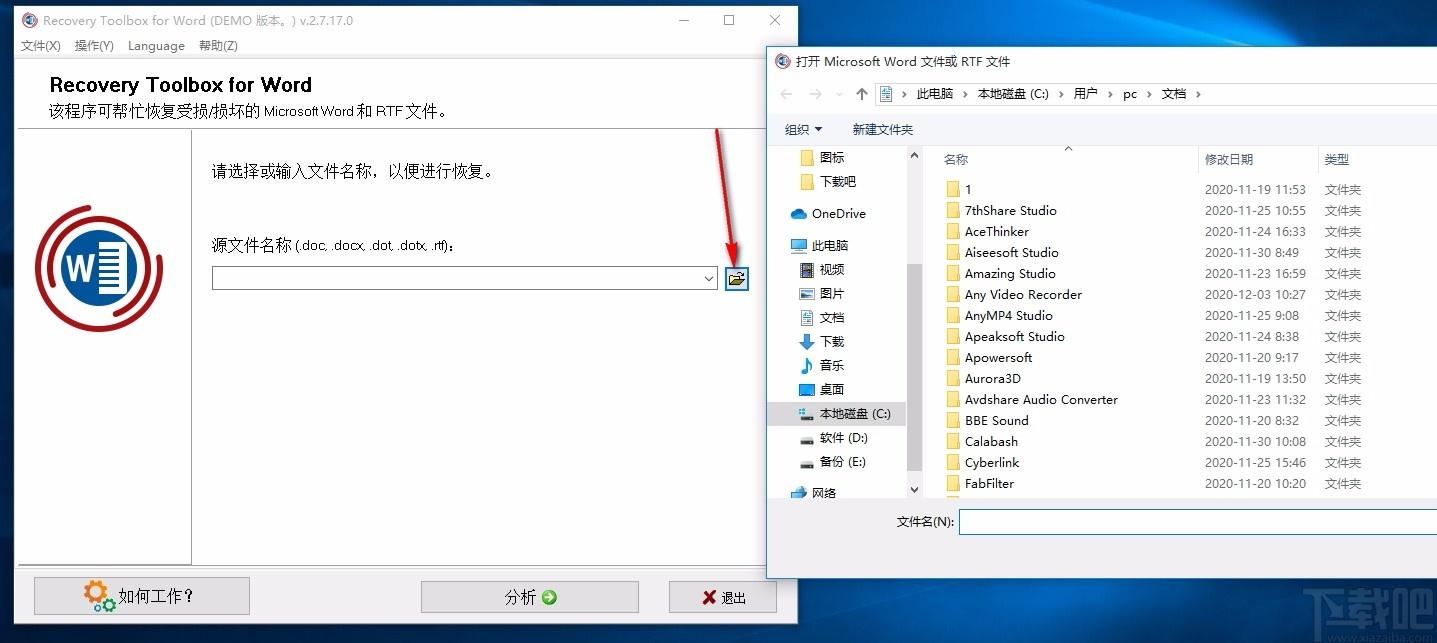Select the 图标 folder in navigation pane
This screenshot has height=643, width=1437.
[x=832, y=158]
